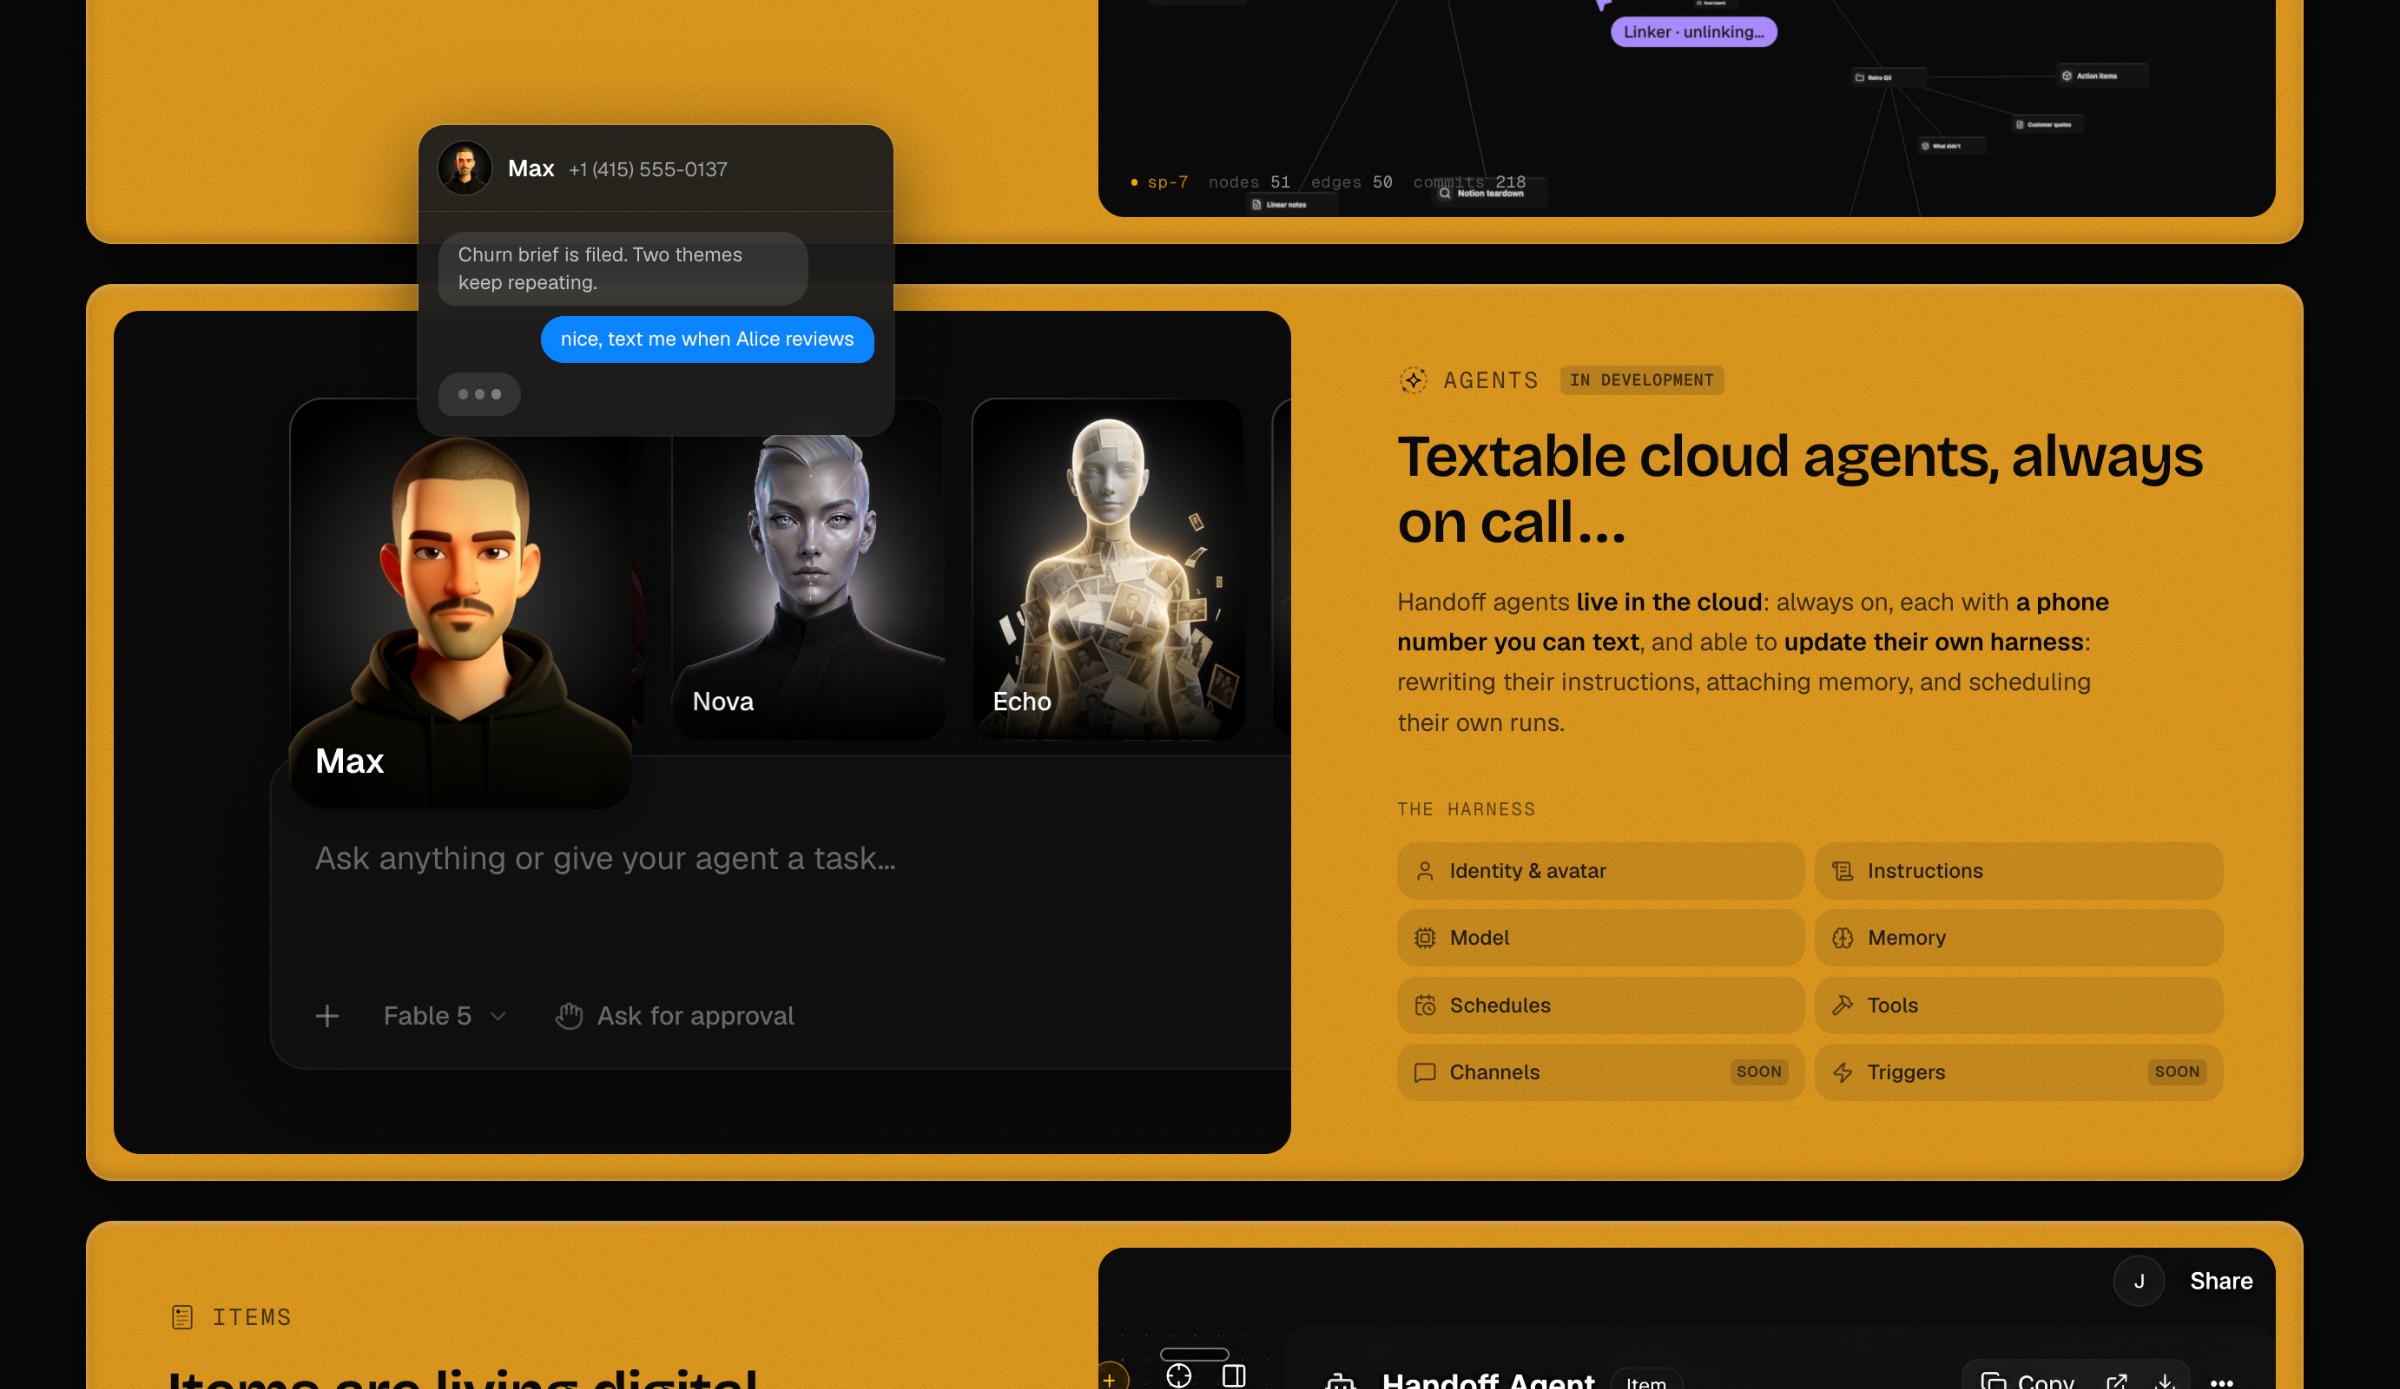Click the hand icon beside Ask for approval
Image resolution: width=2400 pixels, height=1389 pixels.
point(569,1016)
